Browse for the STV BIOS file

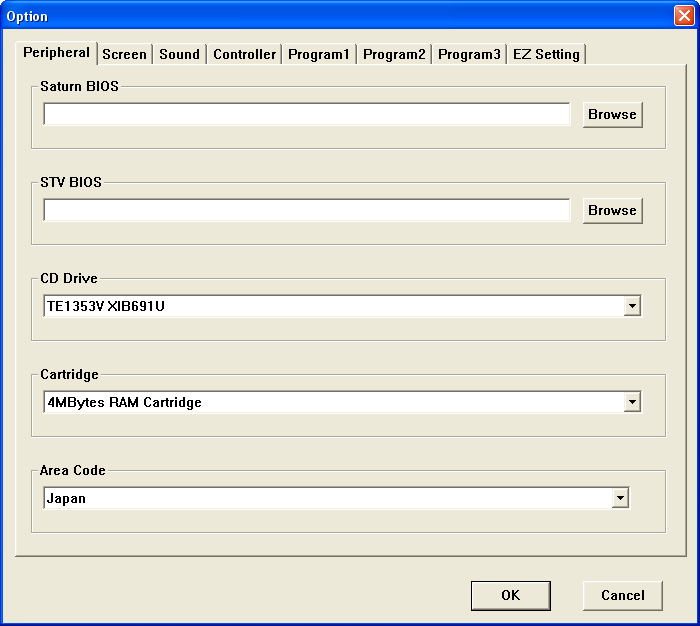tap(612, 211)
